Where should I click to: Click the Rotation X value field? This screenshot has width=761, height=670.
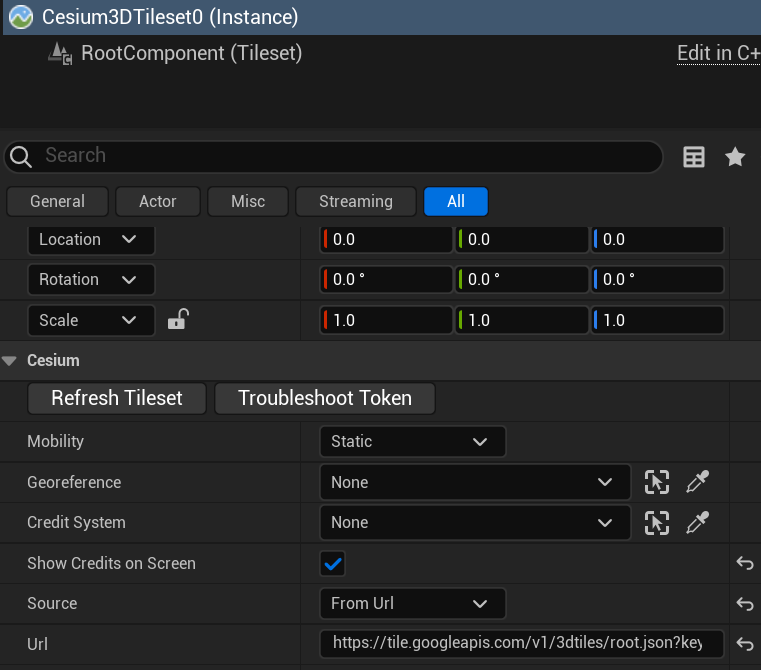coord(386,279)
